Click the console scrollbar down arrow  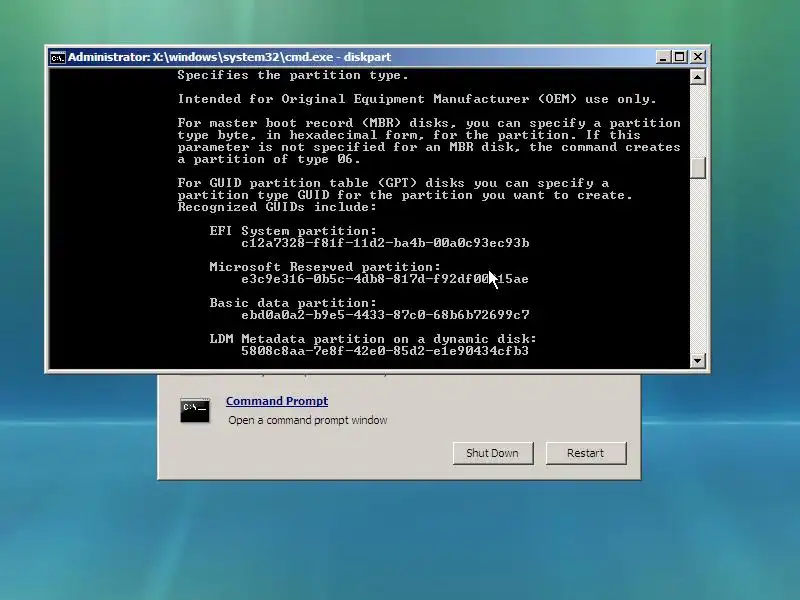coord(697,361)
